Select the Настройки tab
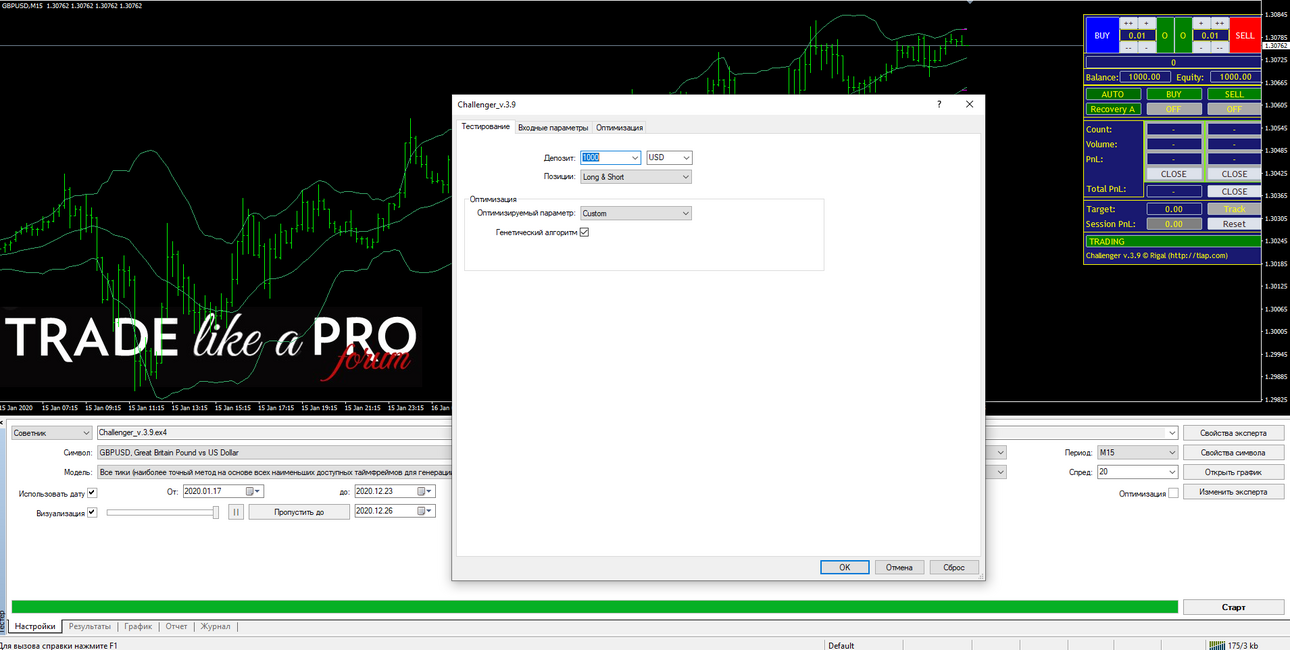This screenshot has width=1290, height=650. 35,626
